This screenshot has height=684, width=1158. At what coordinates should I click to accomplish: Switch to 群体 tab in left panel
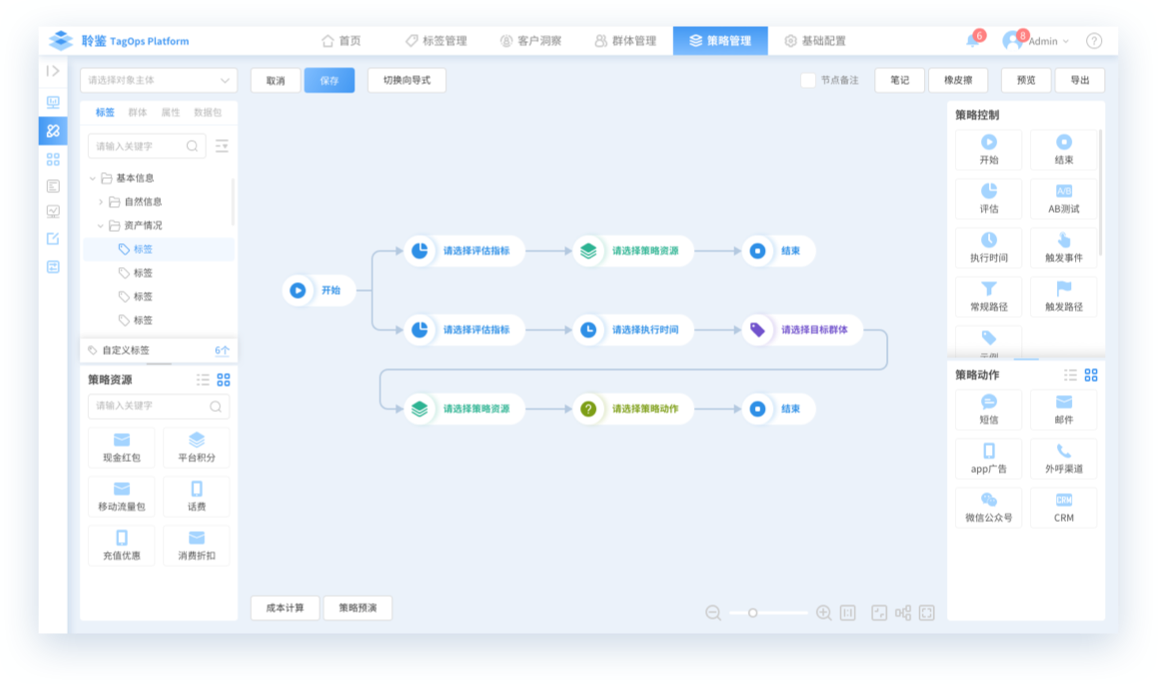(x=137, y=112)
